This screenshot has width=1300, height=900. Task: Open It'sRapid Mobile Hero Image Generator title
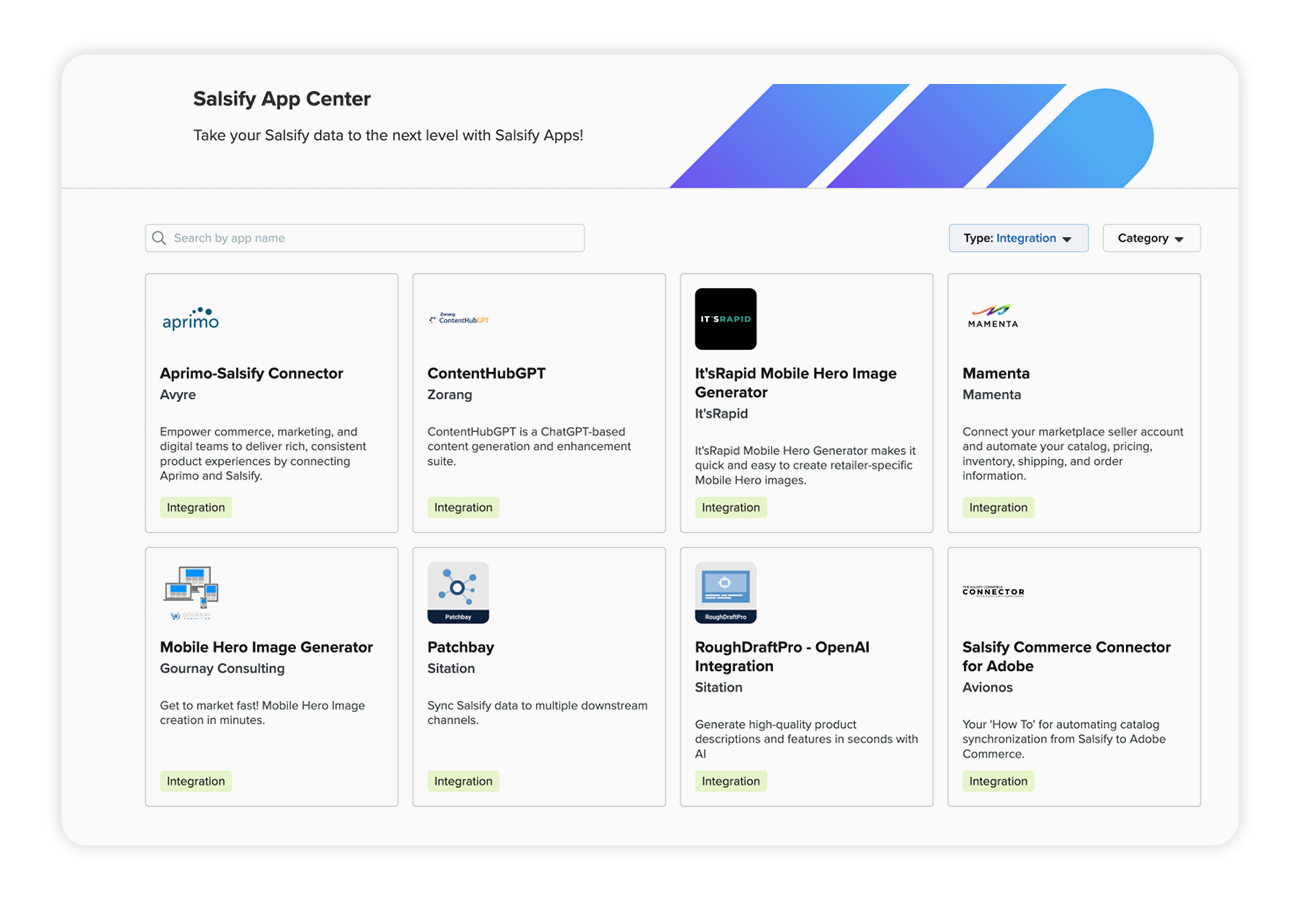(796, 383)
